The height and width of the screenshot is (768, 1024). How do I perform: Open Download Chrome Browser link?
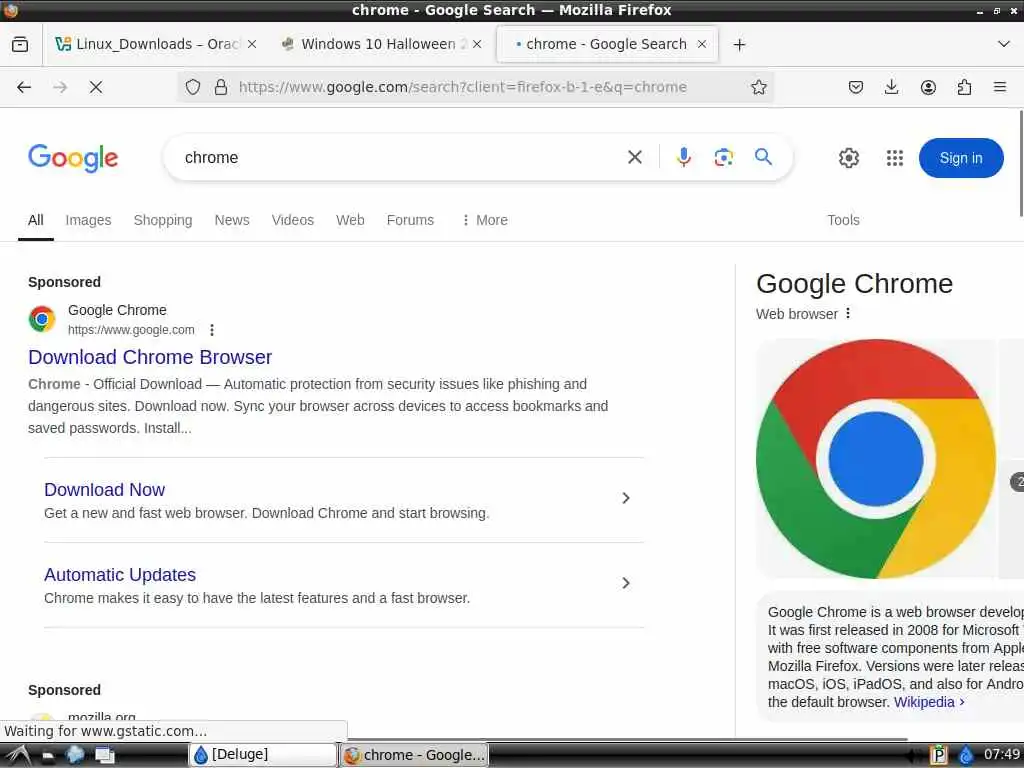[x=150, y=357]
